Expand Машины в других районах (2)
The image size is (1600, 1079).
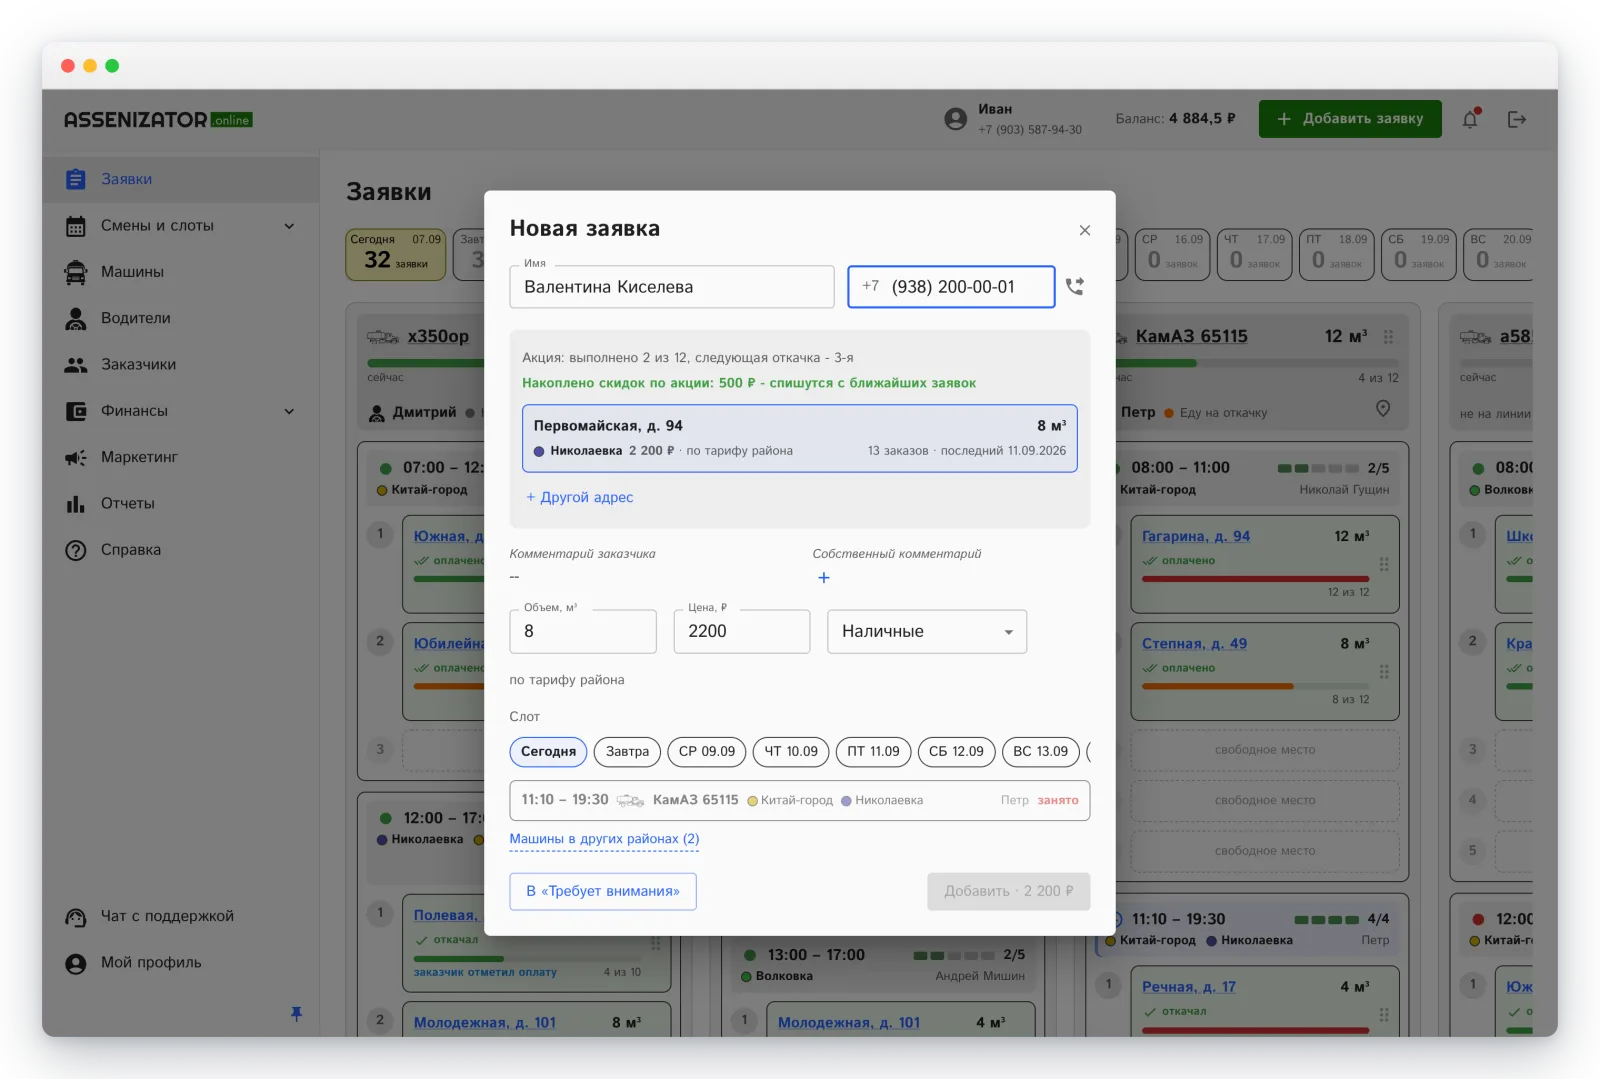(x=604, y=839)
